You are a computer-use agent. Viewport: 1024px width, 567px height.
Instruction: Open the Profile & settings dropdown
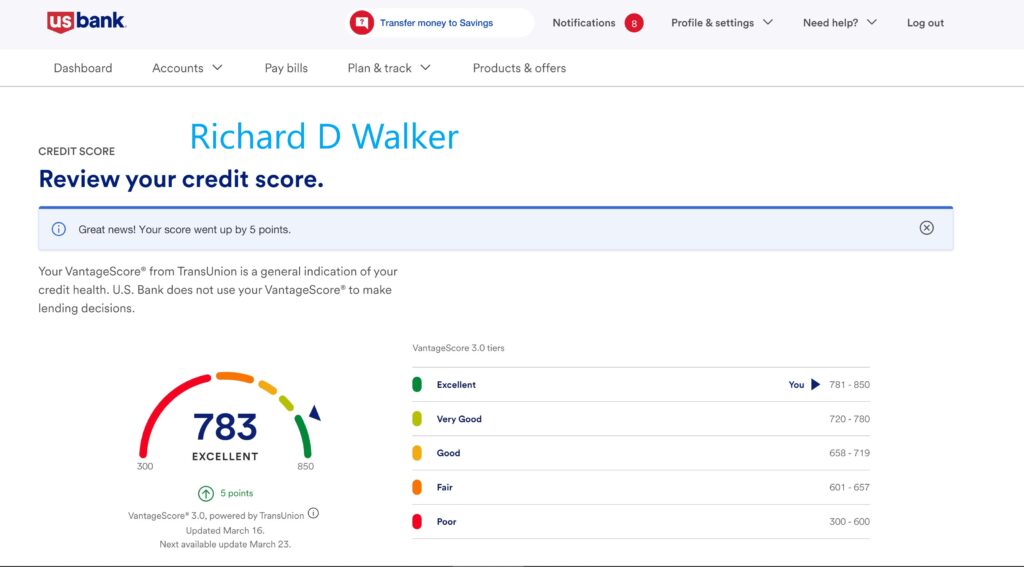(721, 23)
